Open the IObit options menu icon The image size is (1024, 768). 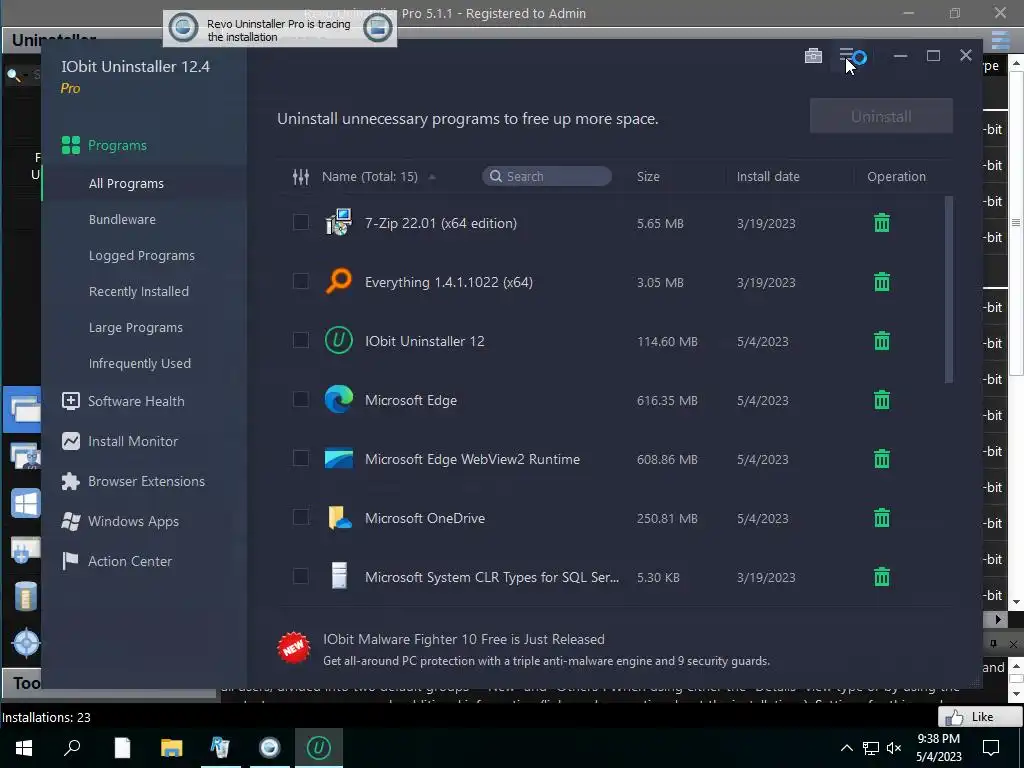click(x=847, y=56)
